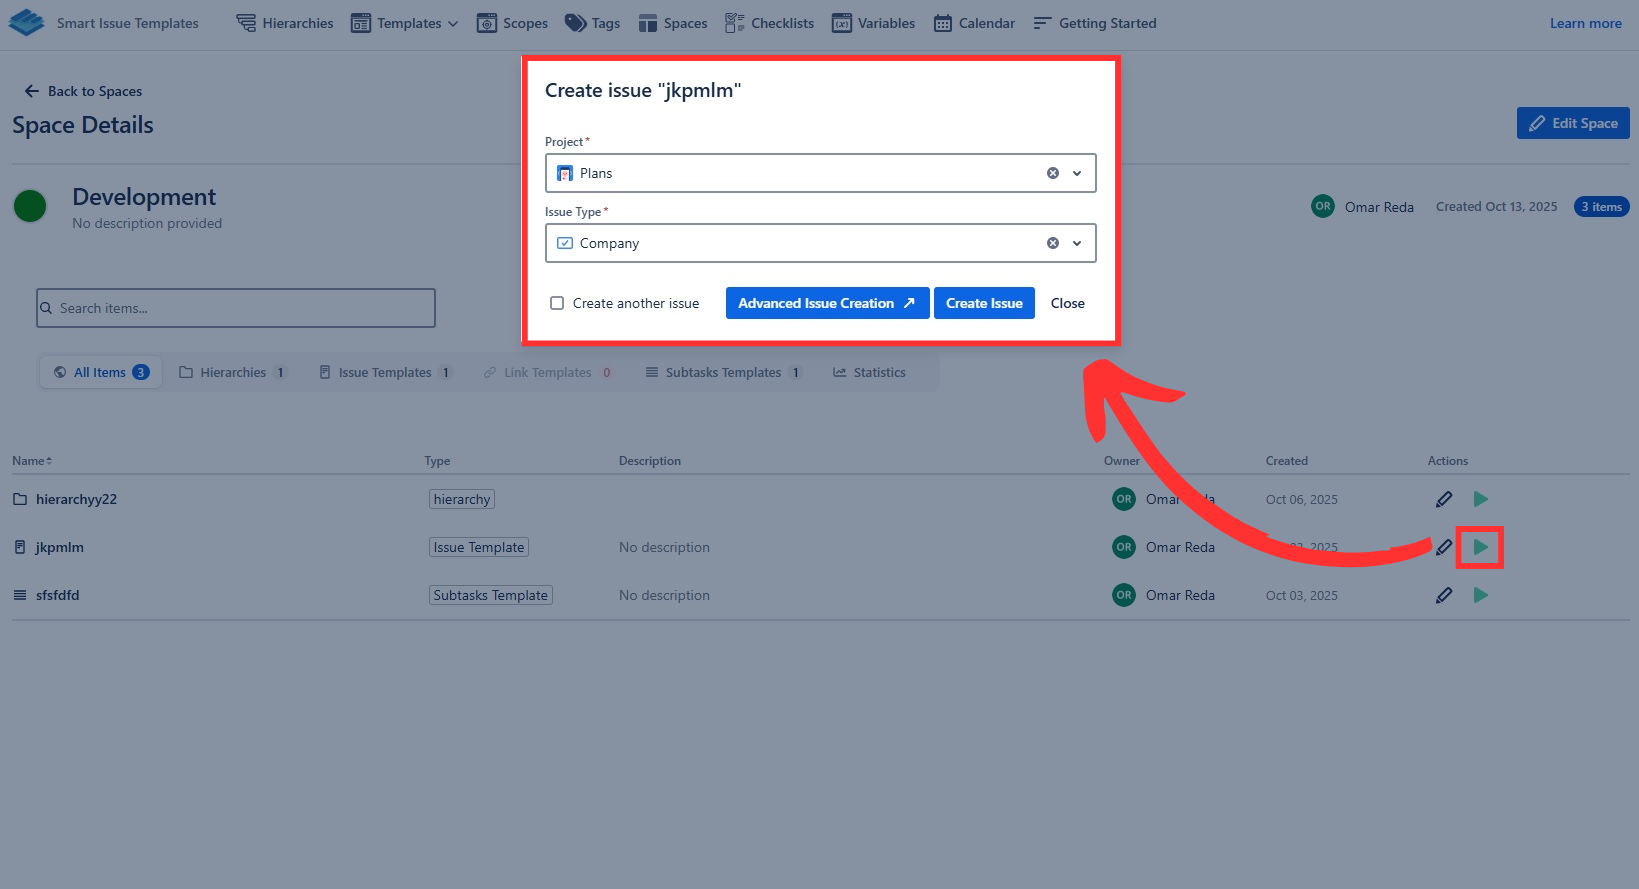Run the jkpmlm template with play icon
The image size is (1639, 889).
pyautogui.click(x=1480, y=547)
